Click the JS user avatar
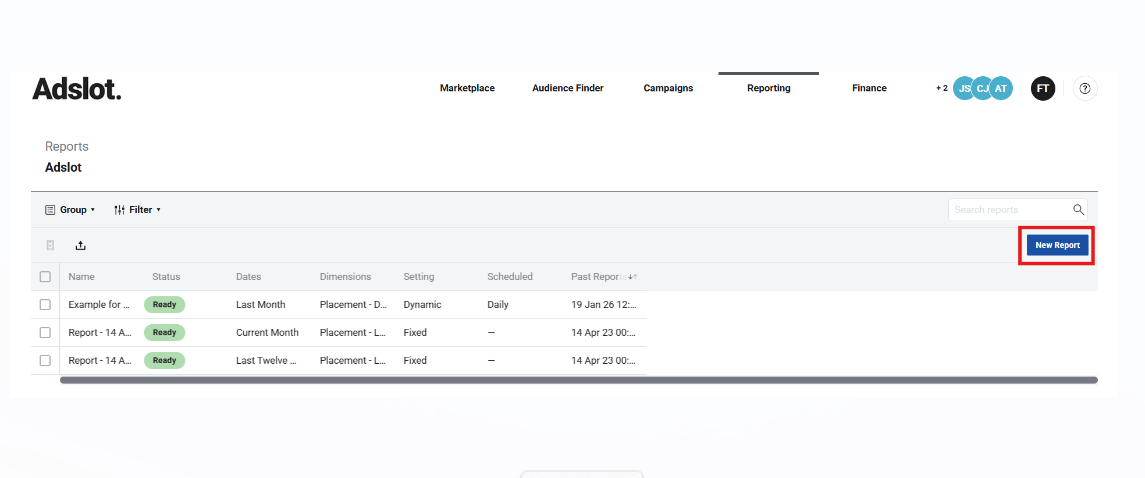Screen dimensions: 1145x478 [963, 89]
